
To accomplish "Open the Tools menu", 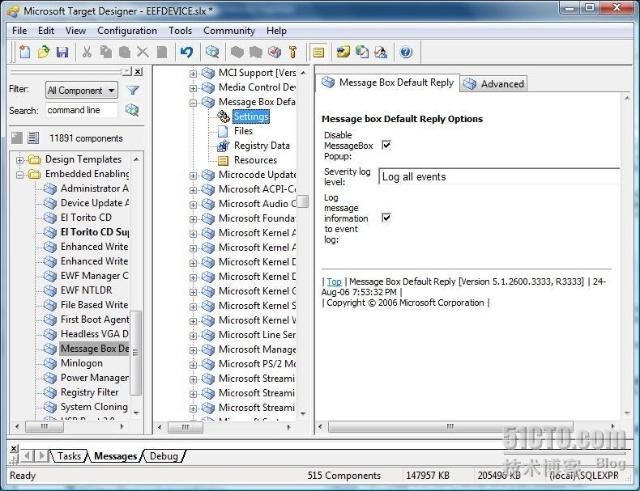I will [180, 31].
